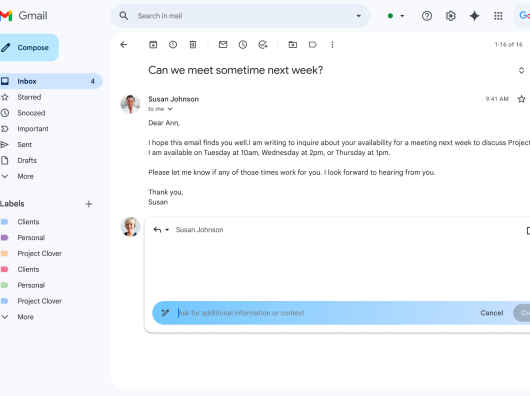
Task: Expand recipient details next to "to me"
Action: [x=170, y=109]
